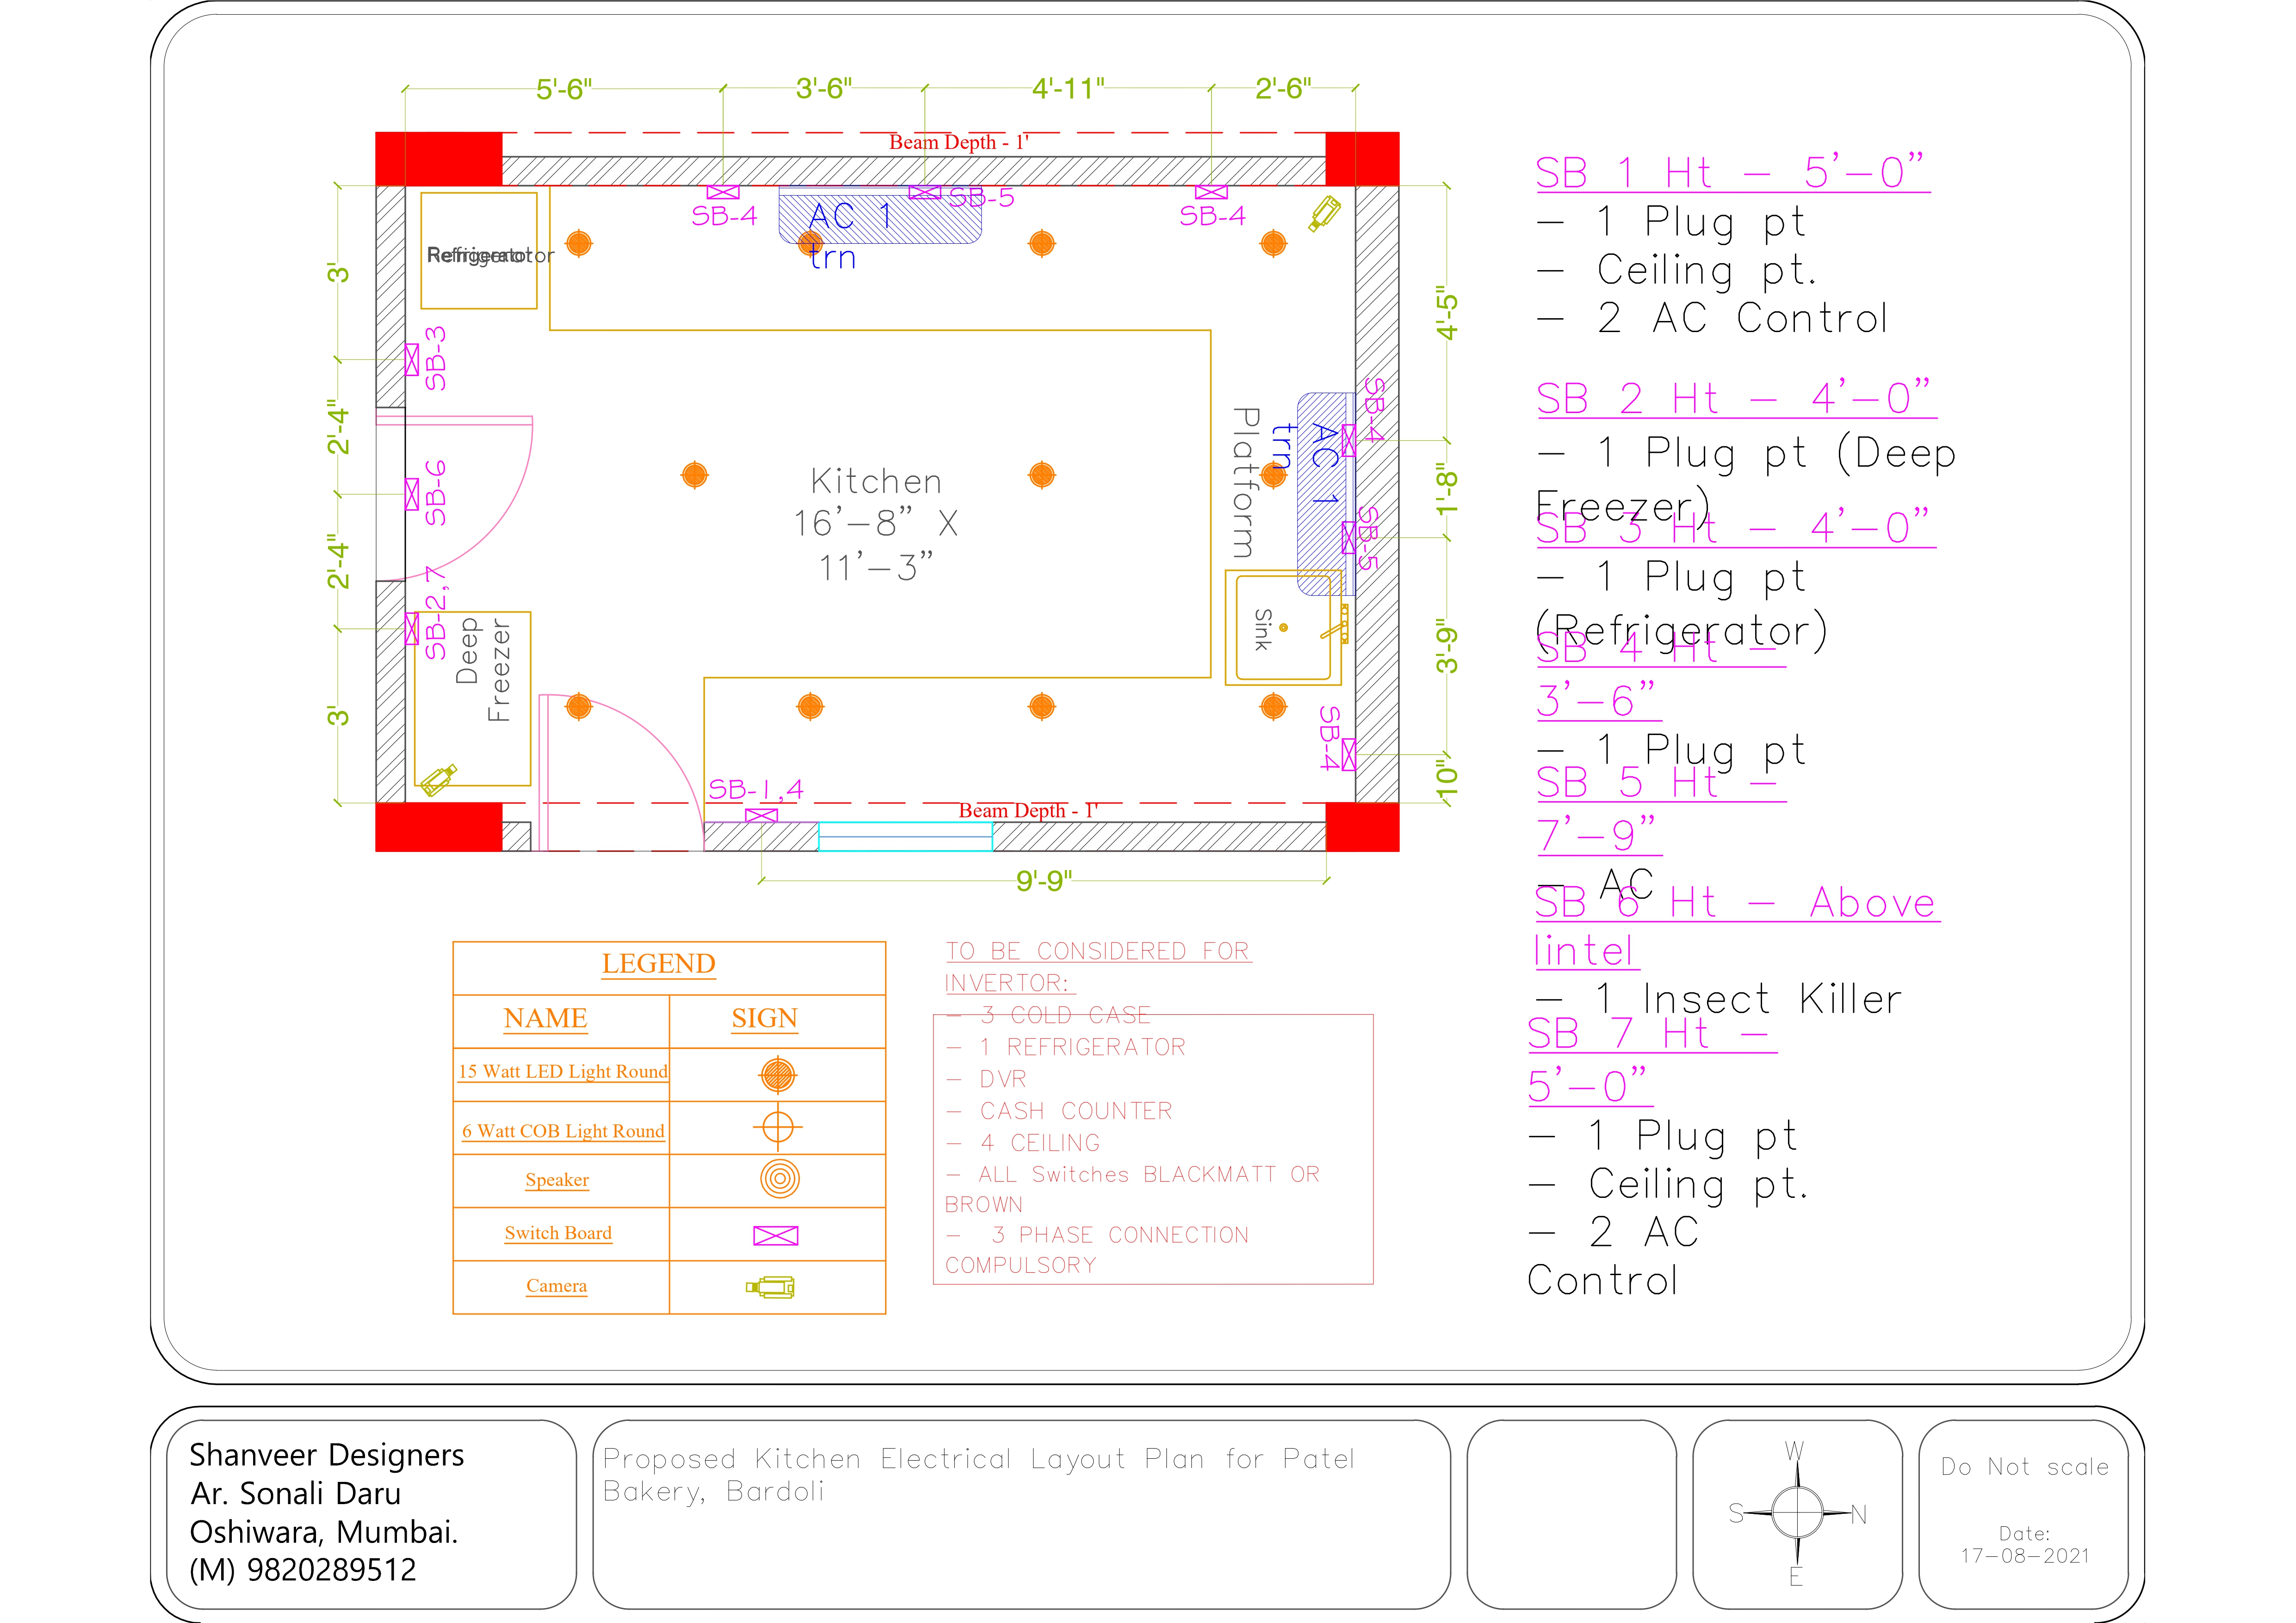The width and height of the screenshot is (2296, 1623).
Task: Click the 9'-9" dimension label
Action: tap(1043, 880)
